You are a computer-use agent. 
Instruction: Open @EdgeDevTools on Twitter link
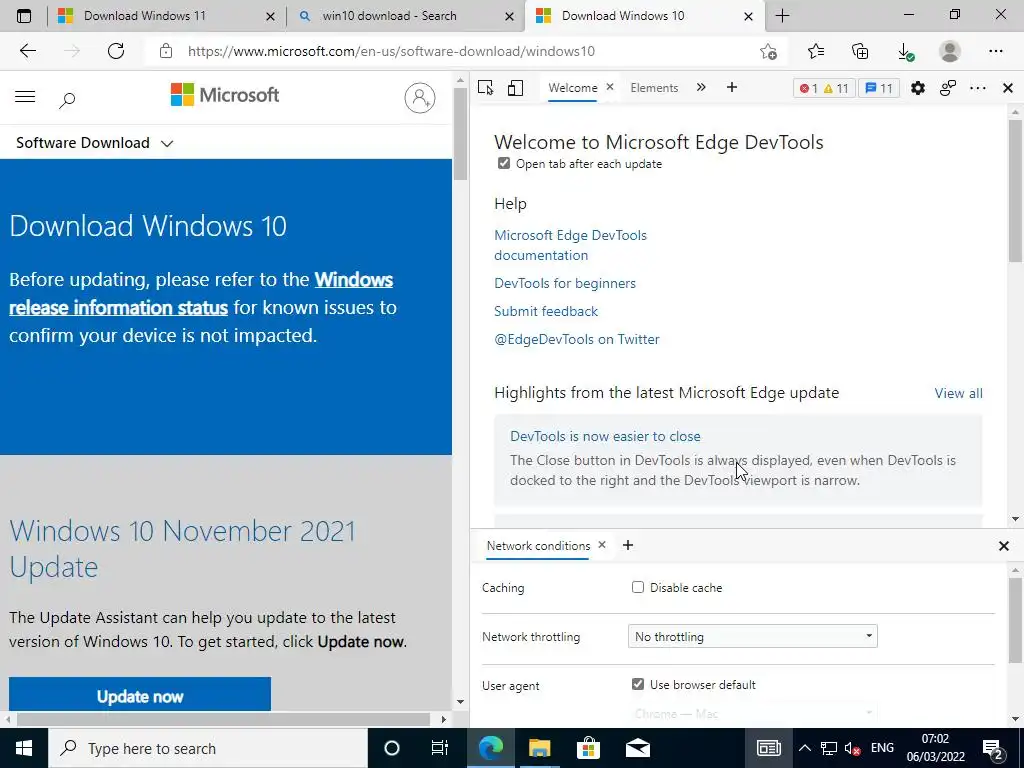coord(577,339)
